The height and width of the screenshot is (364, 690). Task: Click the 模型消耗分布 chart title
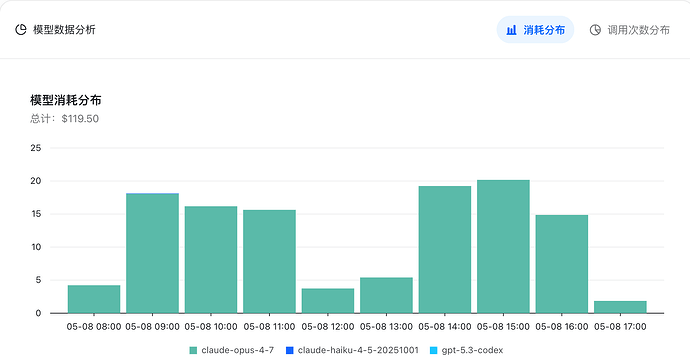66,100
